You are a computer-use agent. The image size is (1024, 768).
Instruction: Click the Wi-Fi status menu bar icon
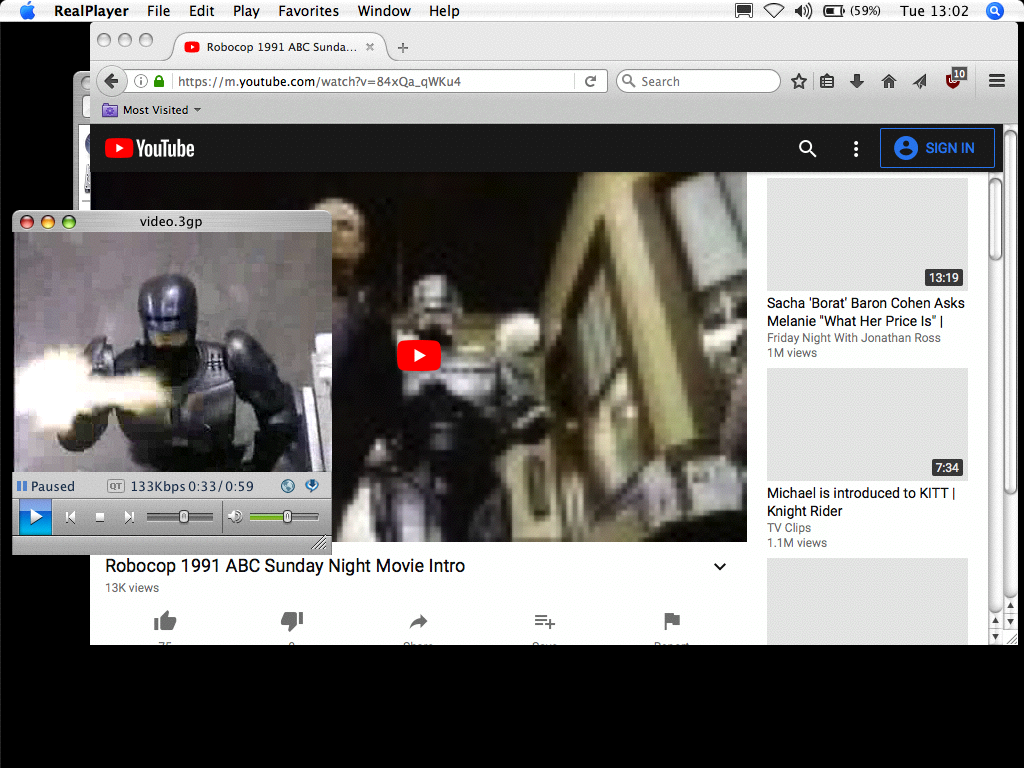(774, 10)
